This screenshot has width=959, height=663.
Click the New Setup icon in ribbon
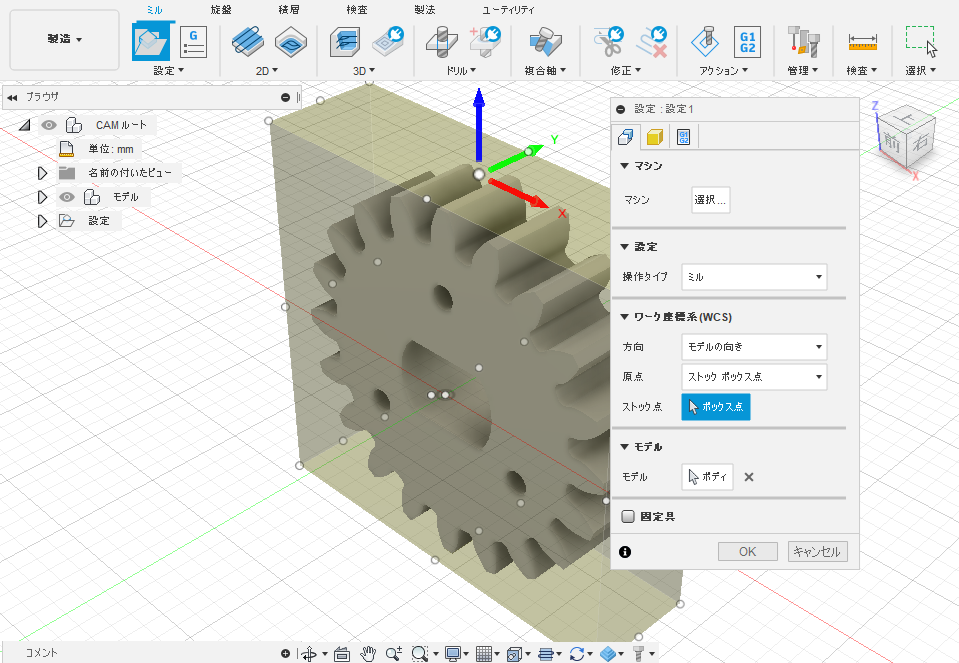(150, 42)
